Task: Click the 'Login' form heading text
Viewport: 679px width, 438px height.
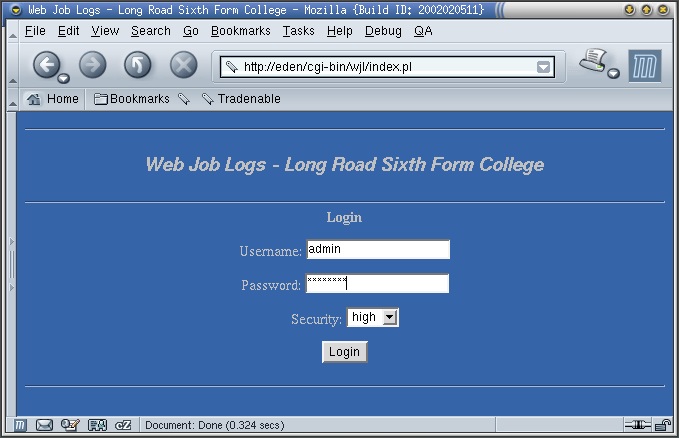Action: tap(344, 217)
